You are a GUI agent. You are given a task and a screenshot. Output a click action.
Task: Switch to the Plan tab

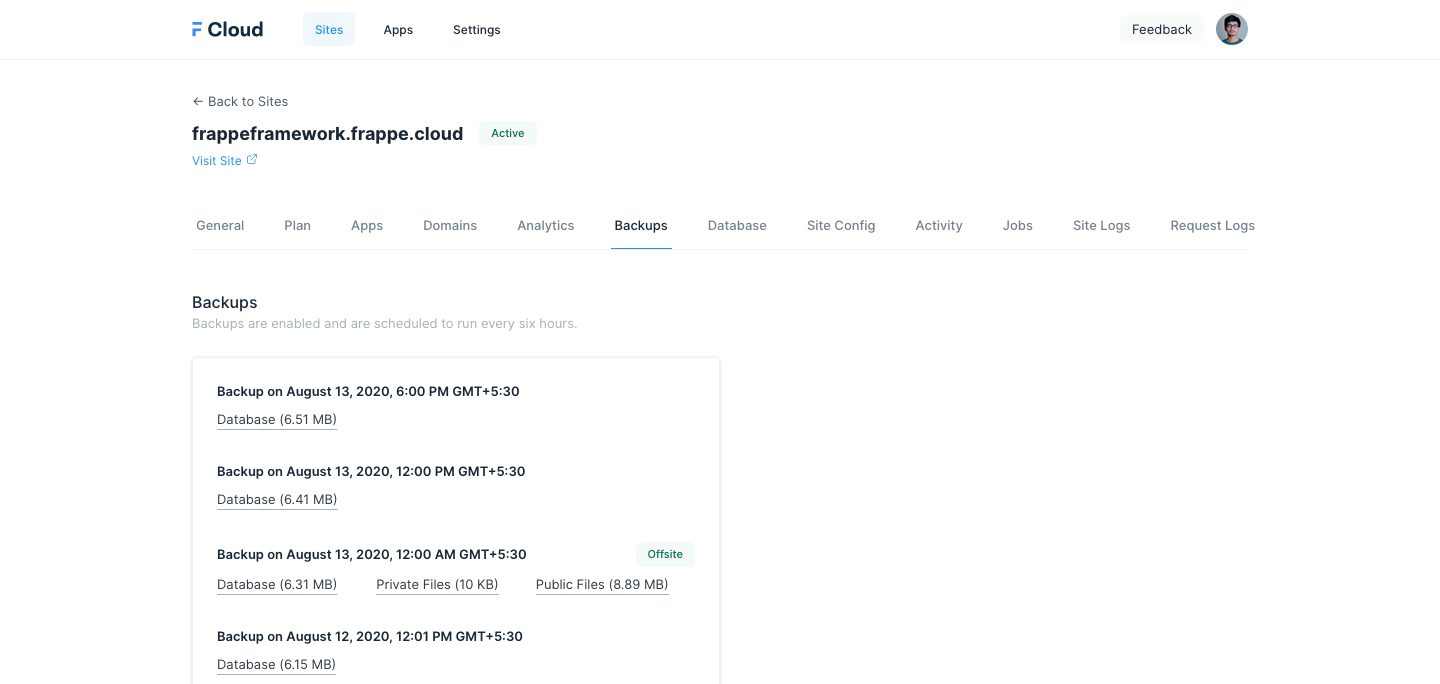click(297, 226)
